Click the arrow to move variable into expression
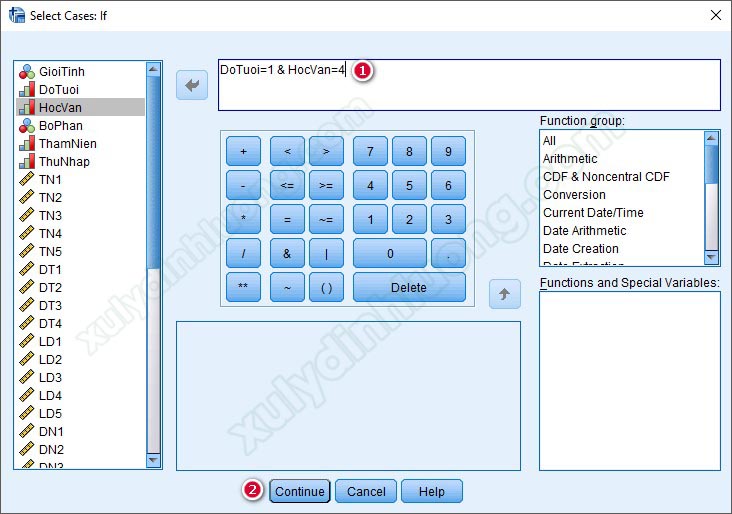 [x=192, y=86]
